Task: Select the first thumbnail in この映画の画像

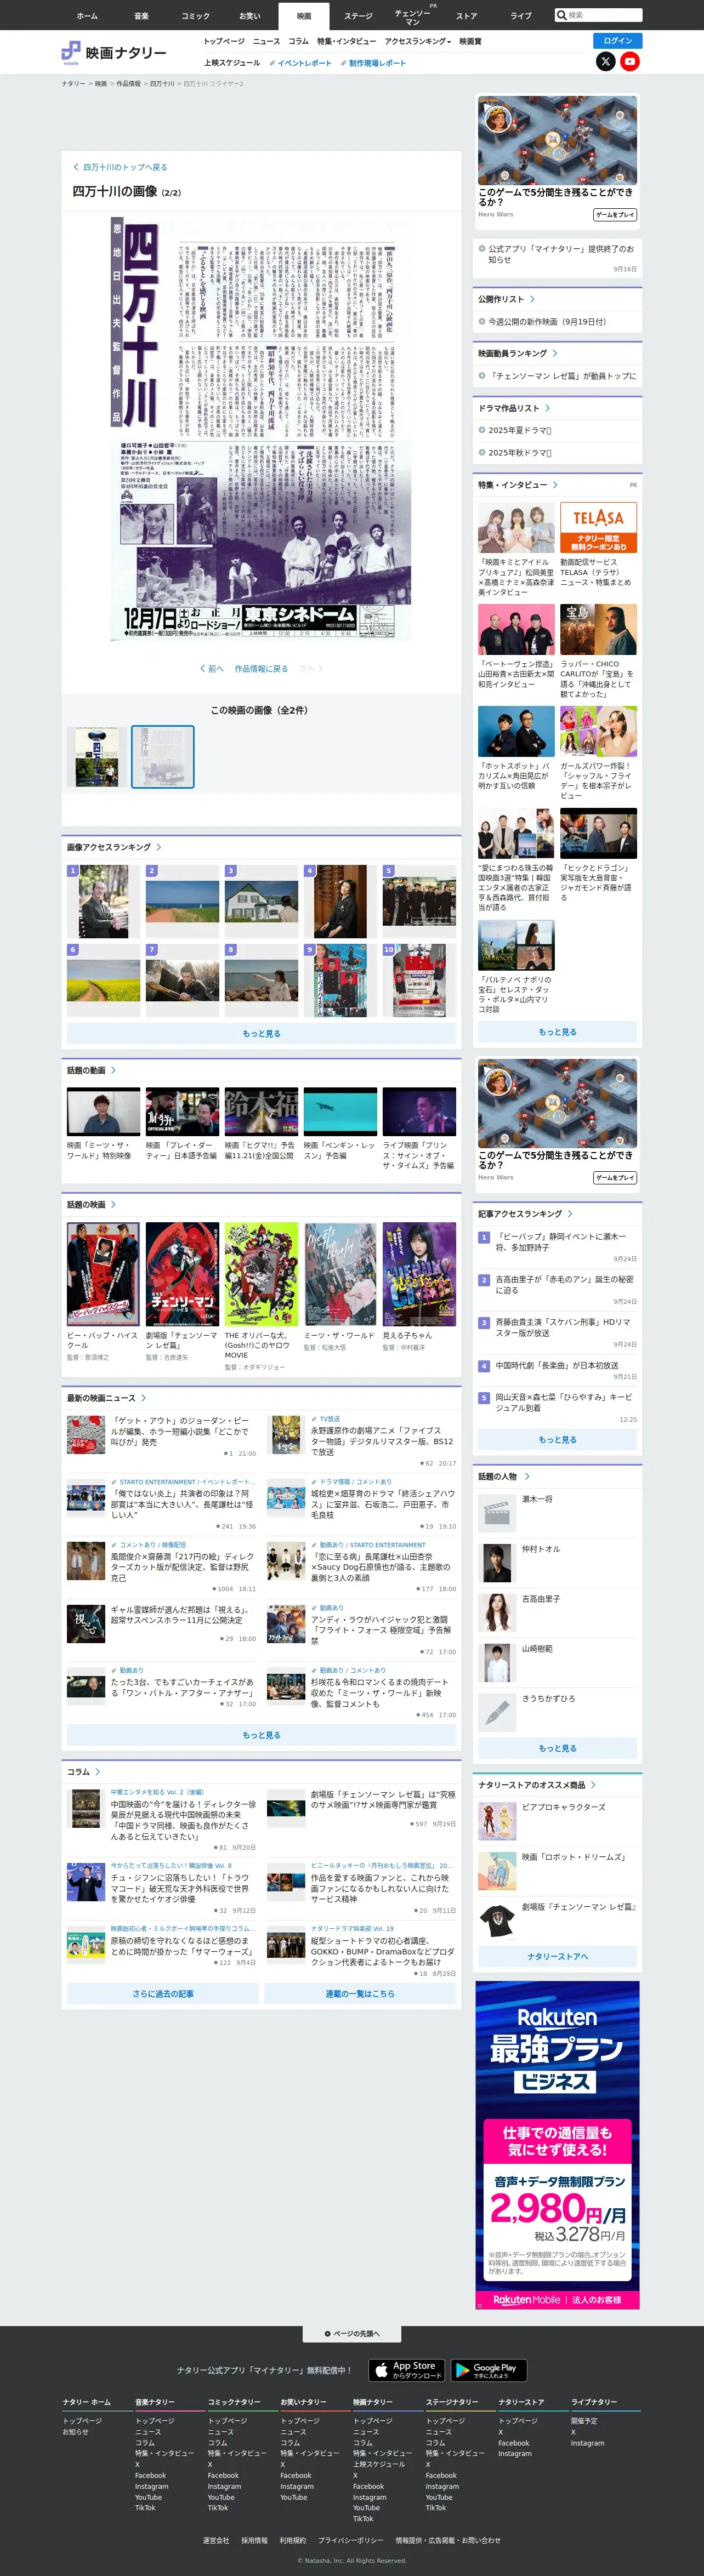Action: 97,757
